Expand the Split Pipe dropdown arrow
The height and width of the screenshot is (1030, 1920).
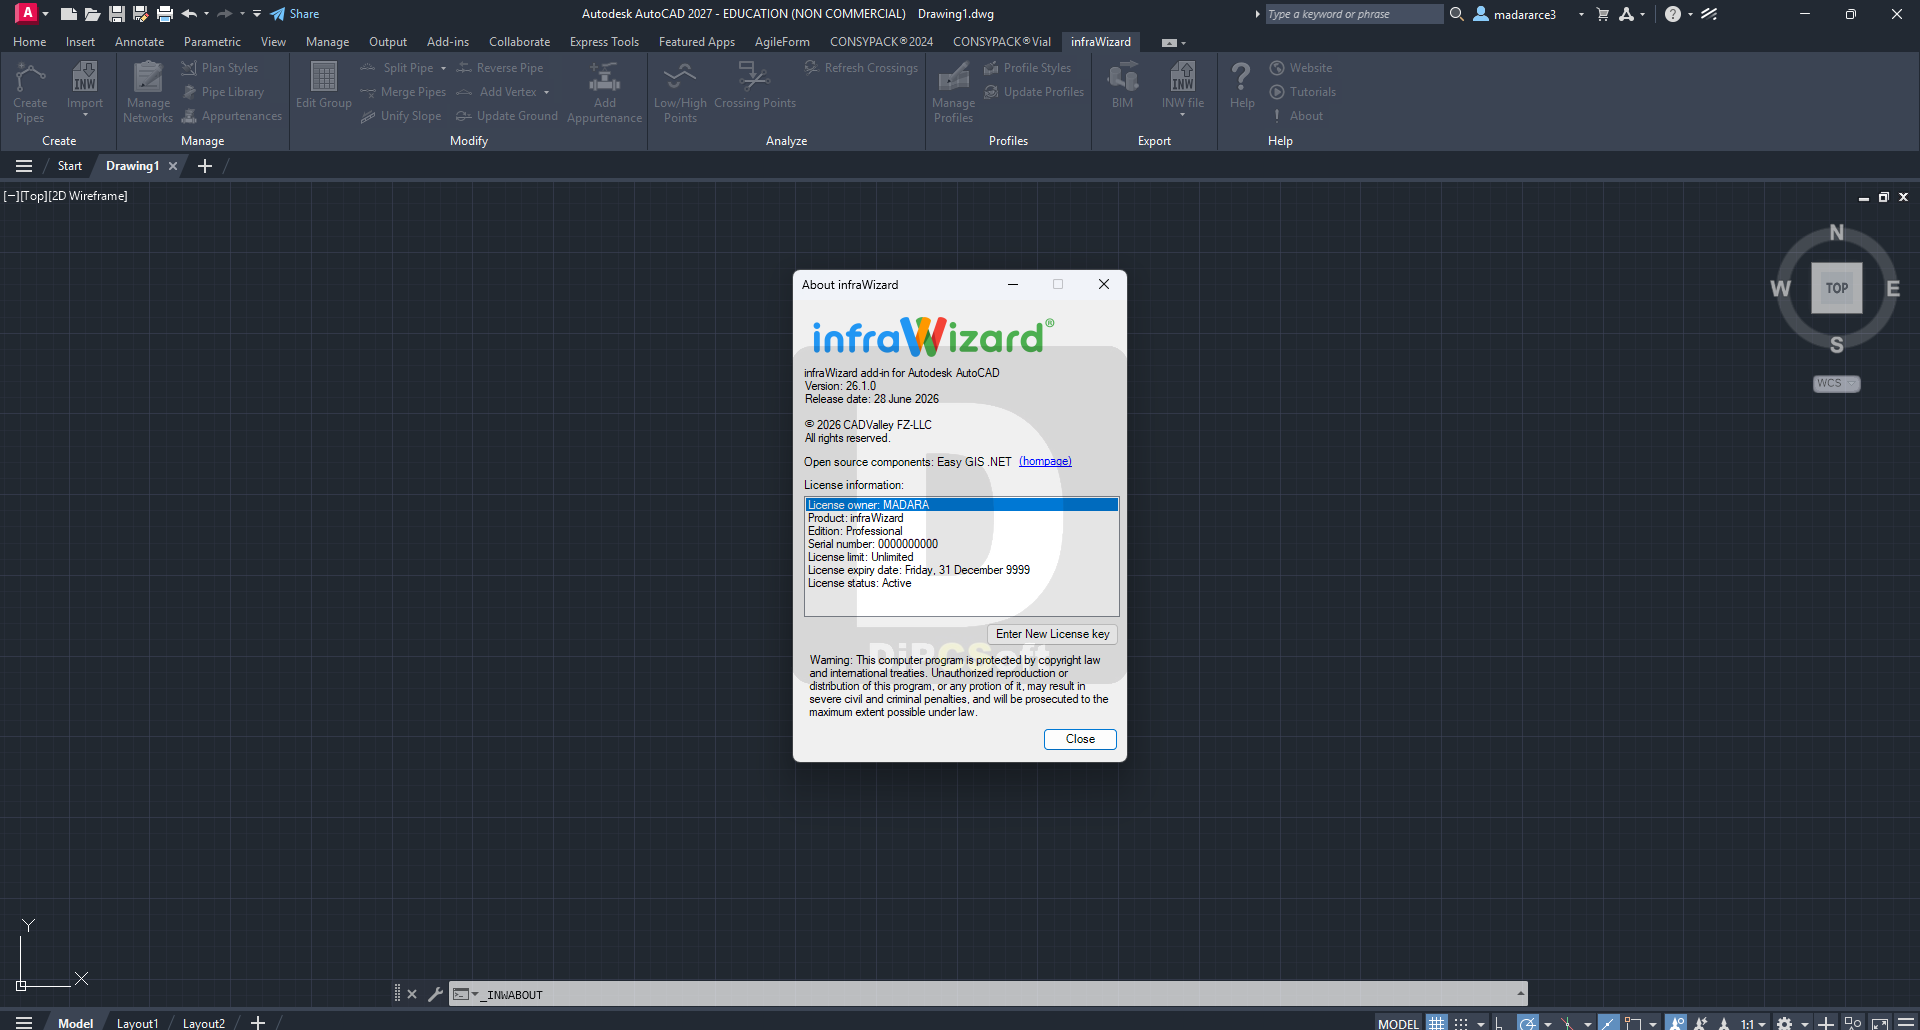444,68
